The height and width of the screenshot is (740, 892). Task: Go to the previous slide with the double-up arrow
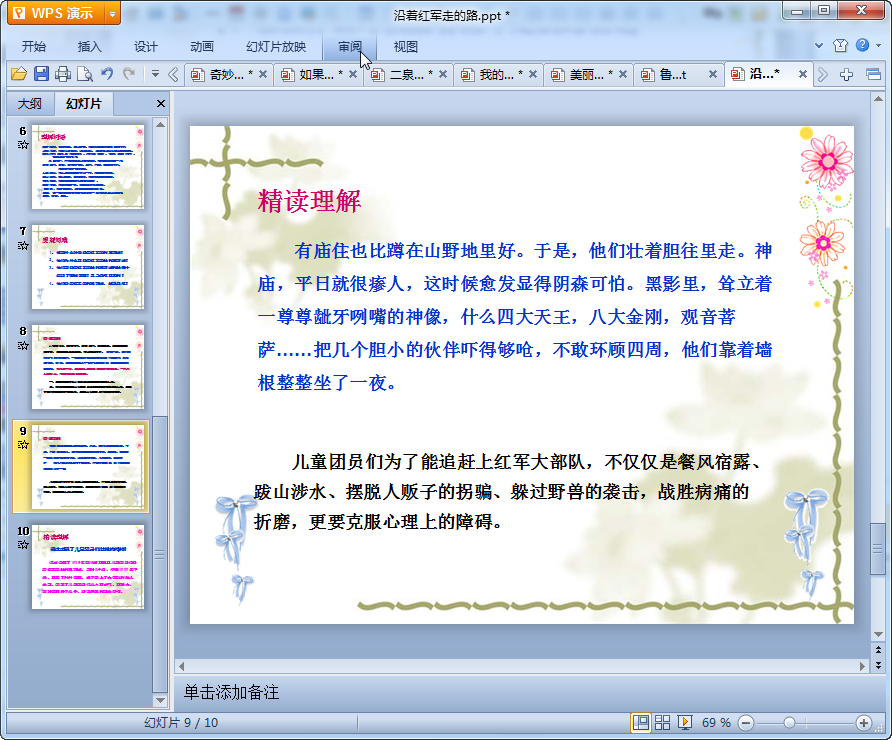(878, 650)
